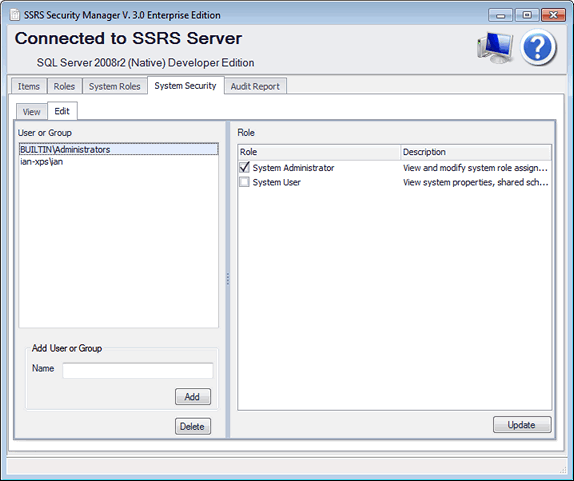Click the application icon in the title bar
The image size is (574, 481).
pos(15,15)
